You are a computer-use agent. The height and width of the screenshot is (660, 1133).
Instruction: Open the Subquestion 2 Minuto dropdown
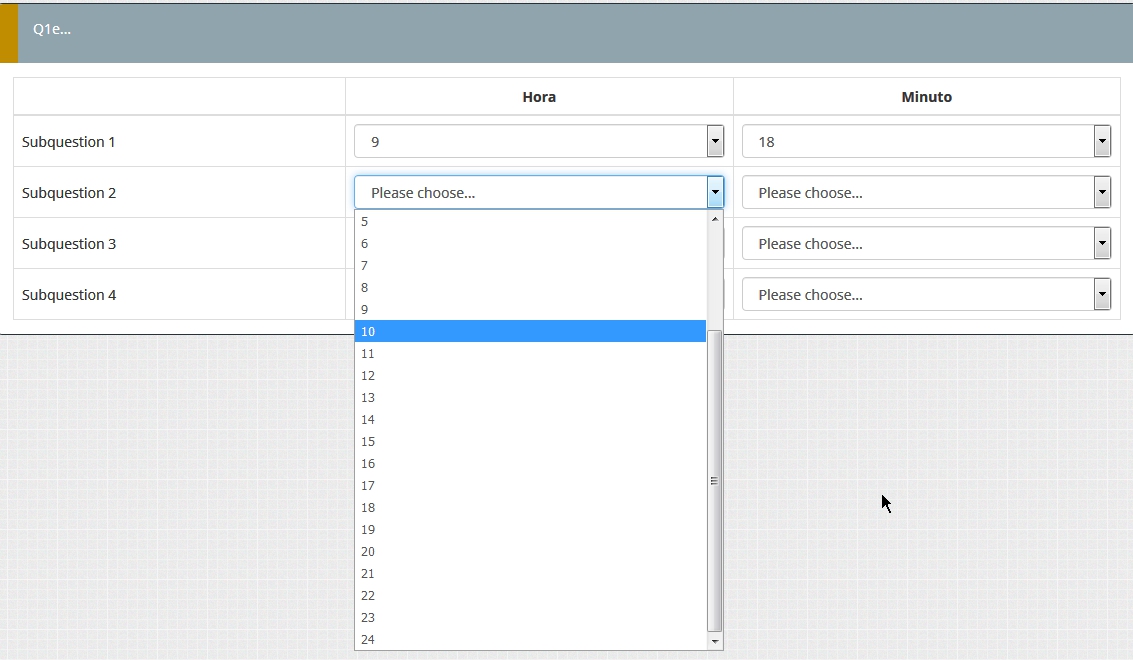point(925,193)
